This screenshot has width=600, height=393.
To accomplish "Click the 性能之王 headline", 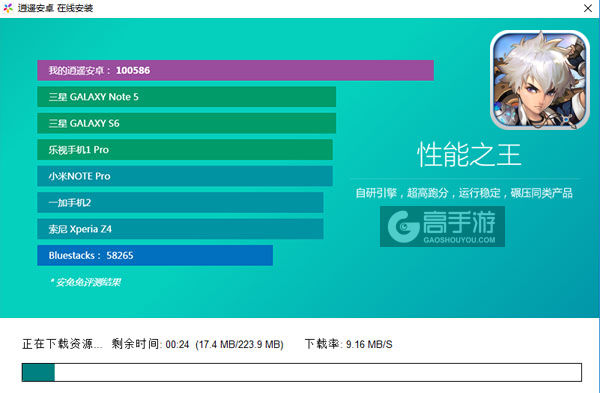I will click(x=469, y=155).
